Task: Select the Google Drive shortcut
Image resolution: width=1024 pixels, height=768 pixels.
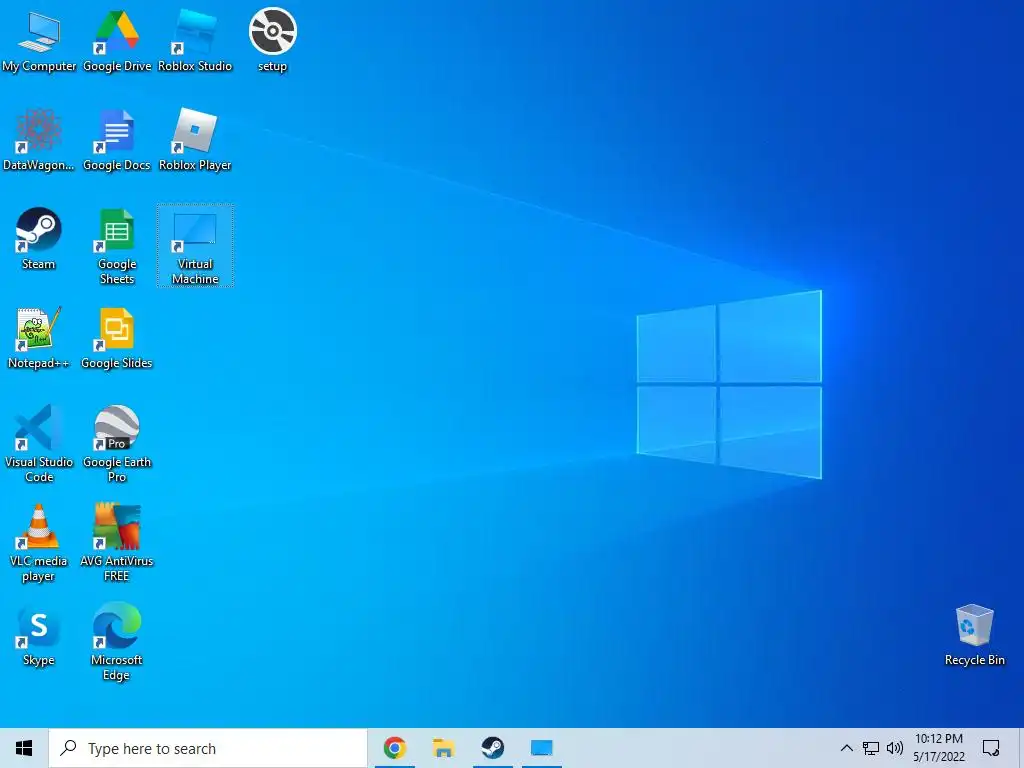Action: point(117,39)
